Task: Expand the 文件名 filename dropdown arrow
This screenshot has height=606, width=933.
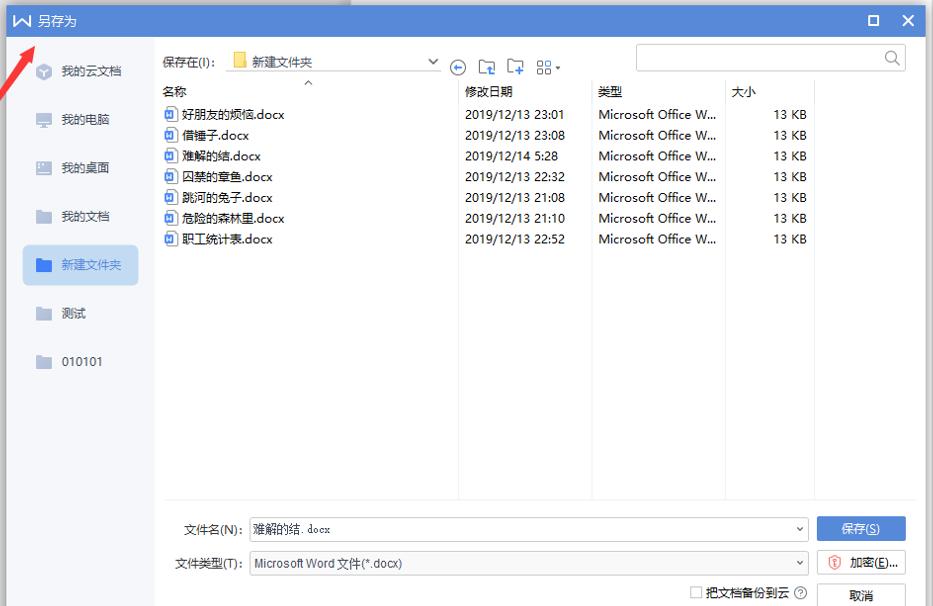Action: pyautogui.click(x=798, y=529)
